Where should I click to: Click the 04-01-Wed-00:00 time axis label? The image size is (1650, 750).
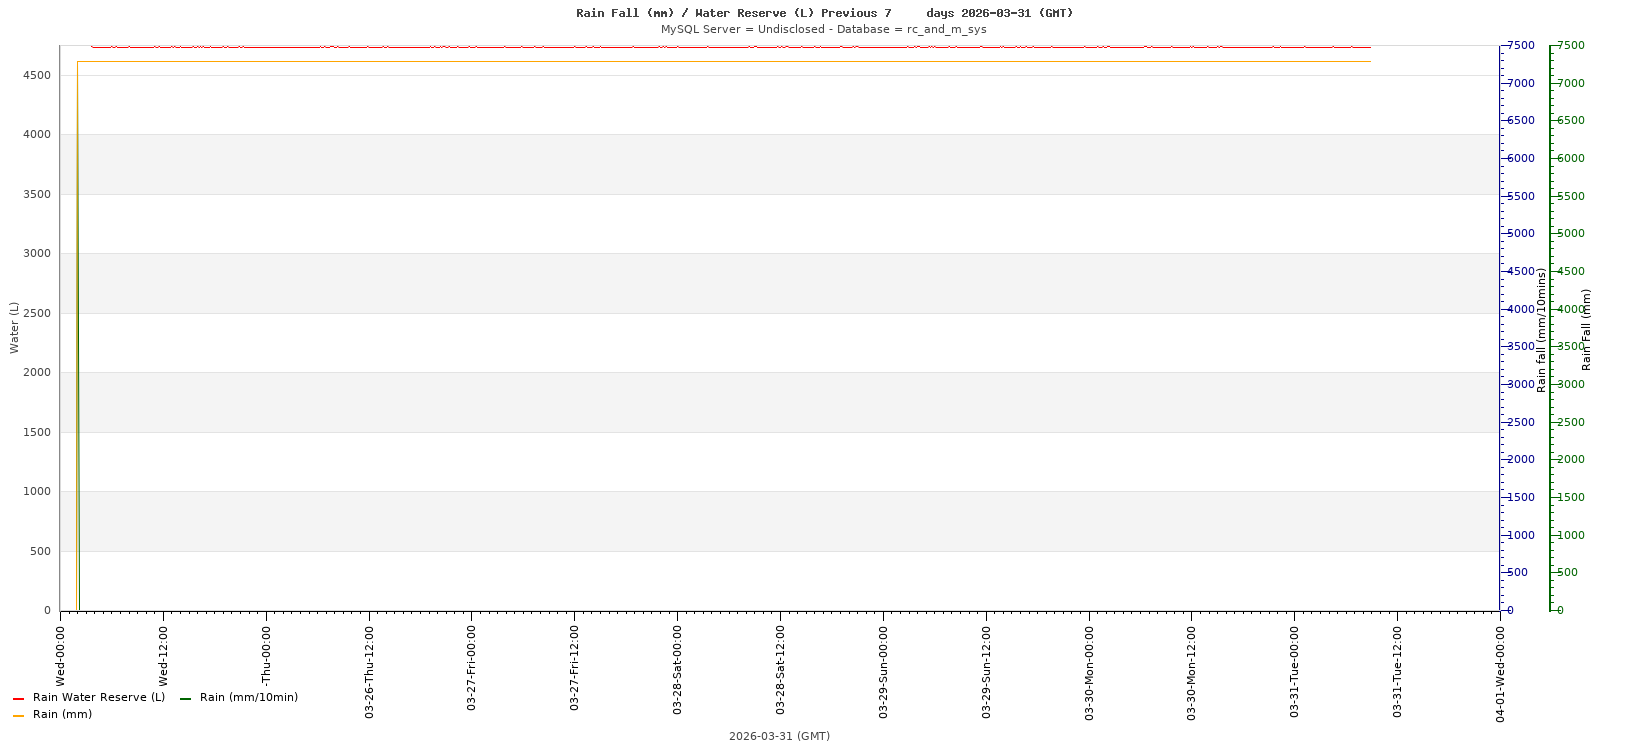coord(1500,670)
